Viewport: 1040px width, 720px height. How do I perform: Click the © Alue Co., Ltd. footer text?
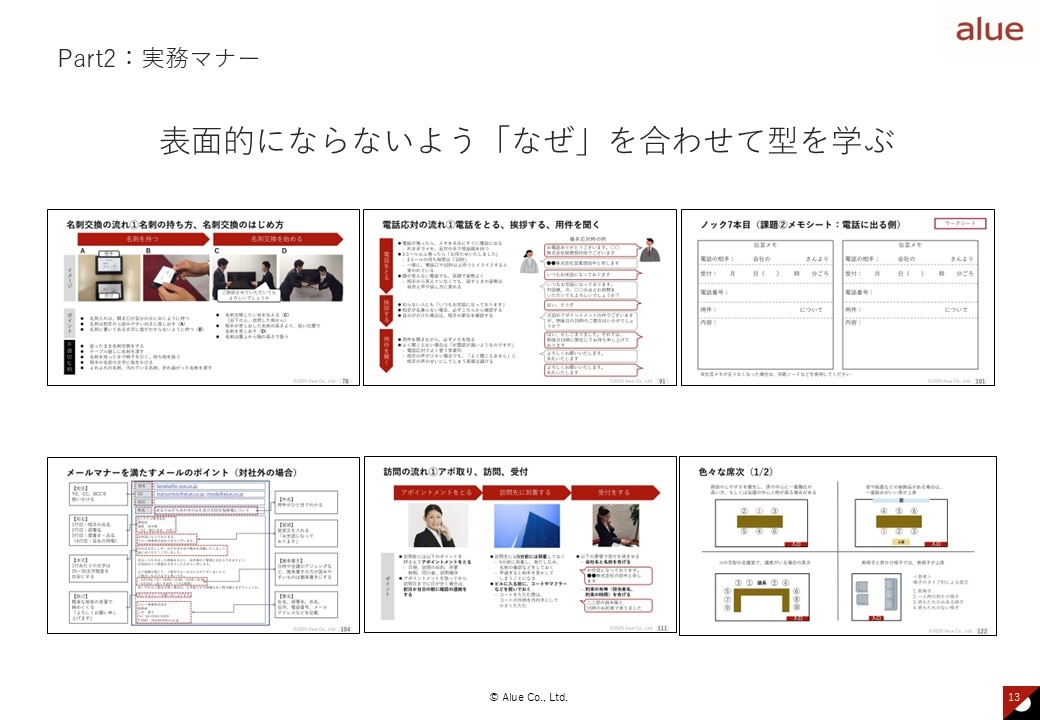[x=529, y=697]
